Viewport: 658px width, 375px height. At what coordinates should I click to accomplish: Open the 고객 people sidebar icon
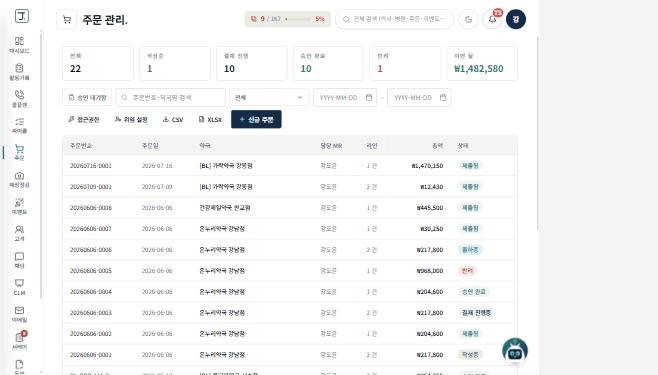click(x=19, y=233)
